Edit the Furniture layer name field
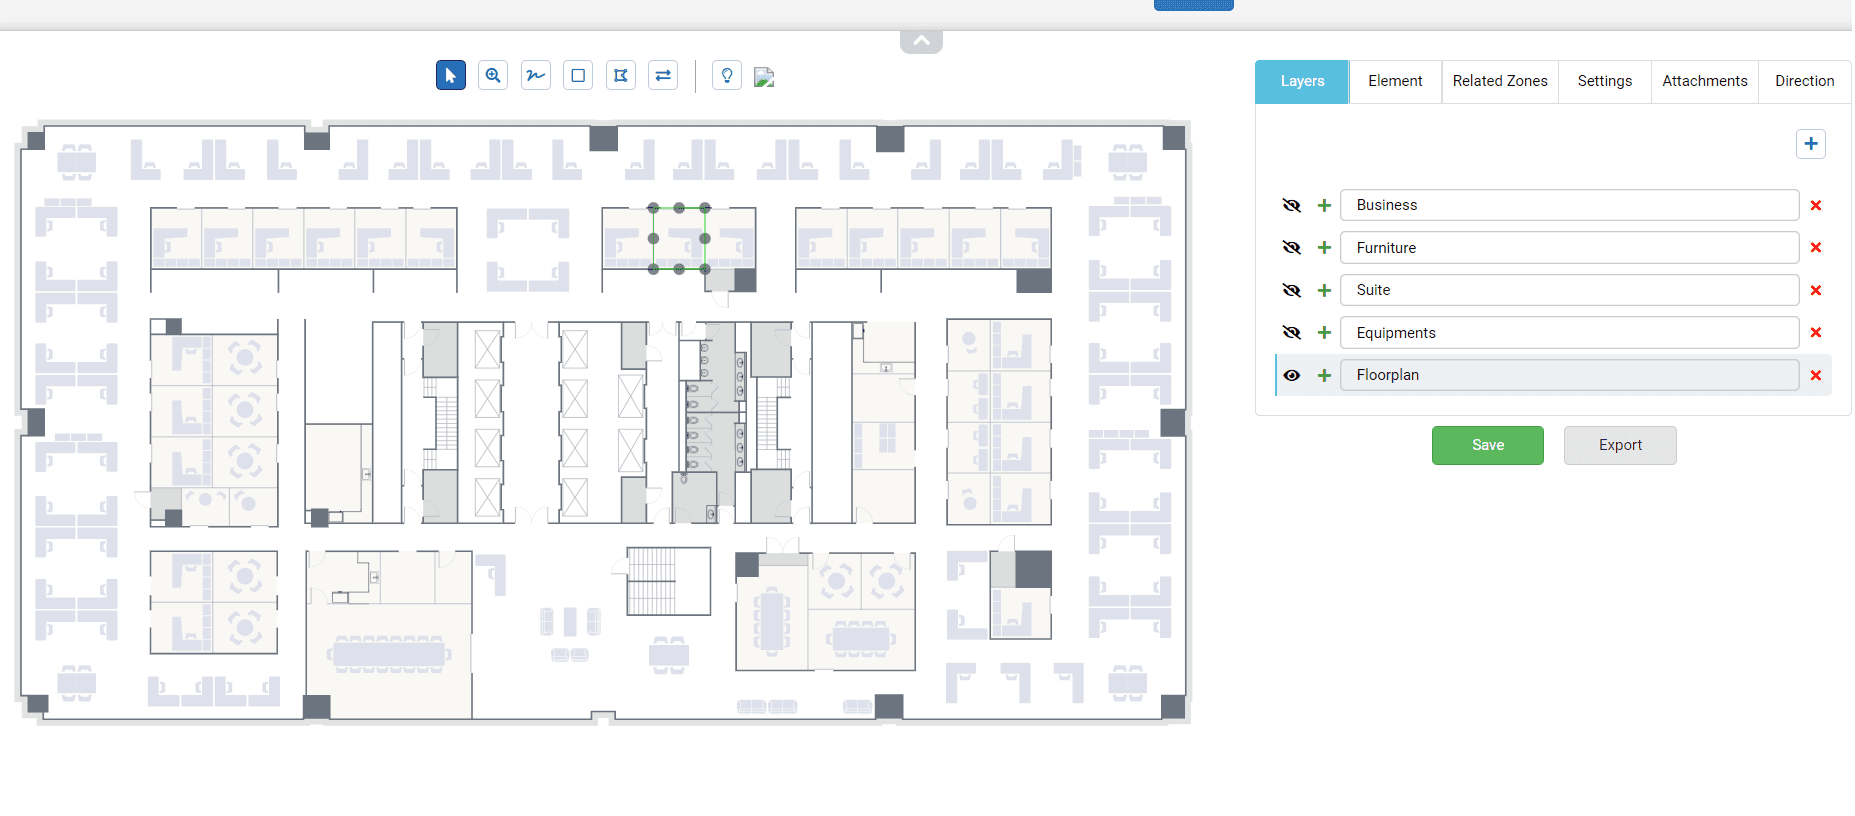Viewport: 1855px width, 816px height. (x=1569, y=248)
